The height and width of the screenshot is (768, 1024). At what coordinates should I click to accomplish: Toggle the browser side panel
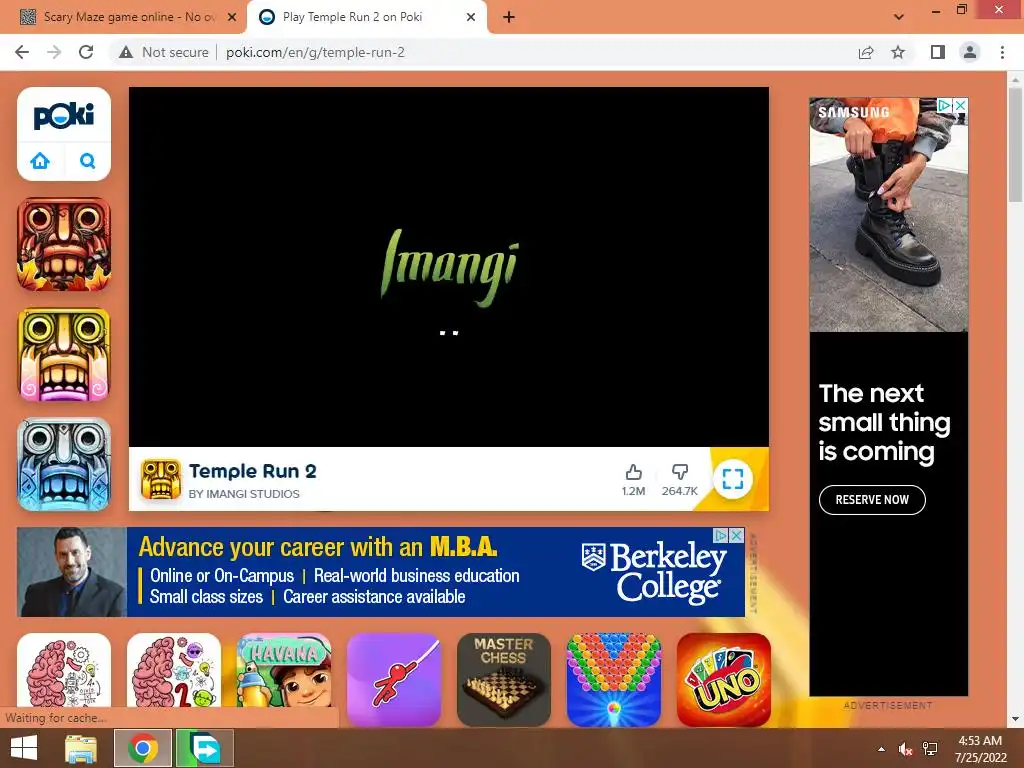click(x=938, y=52)
